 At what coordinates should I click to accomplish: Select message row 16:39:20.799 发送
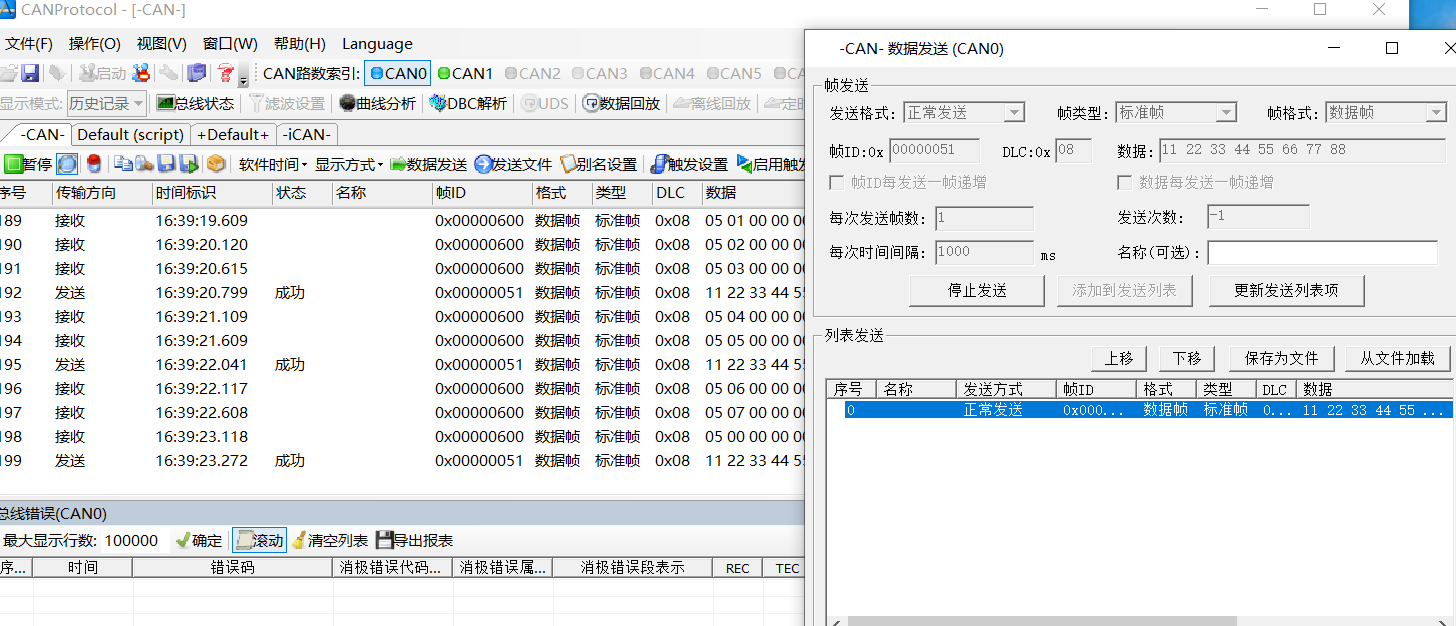[402, 293]
